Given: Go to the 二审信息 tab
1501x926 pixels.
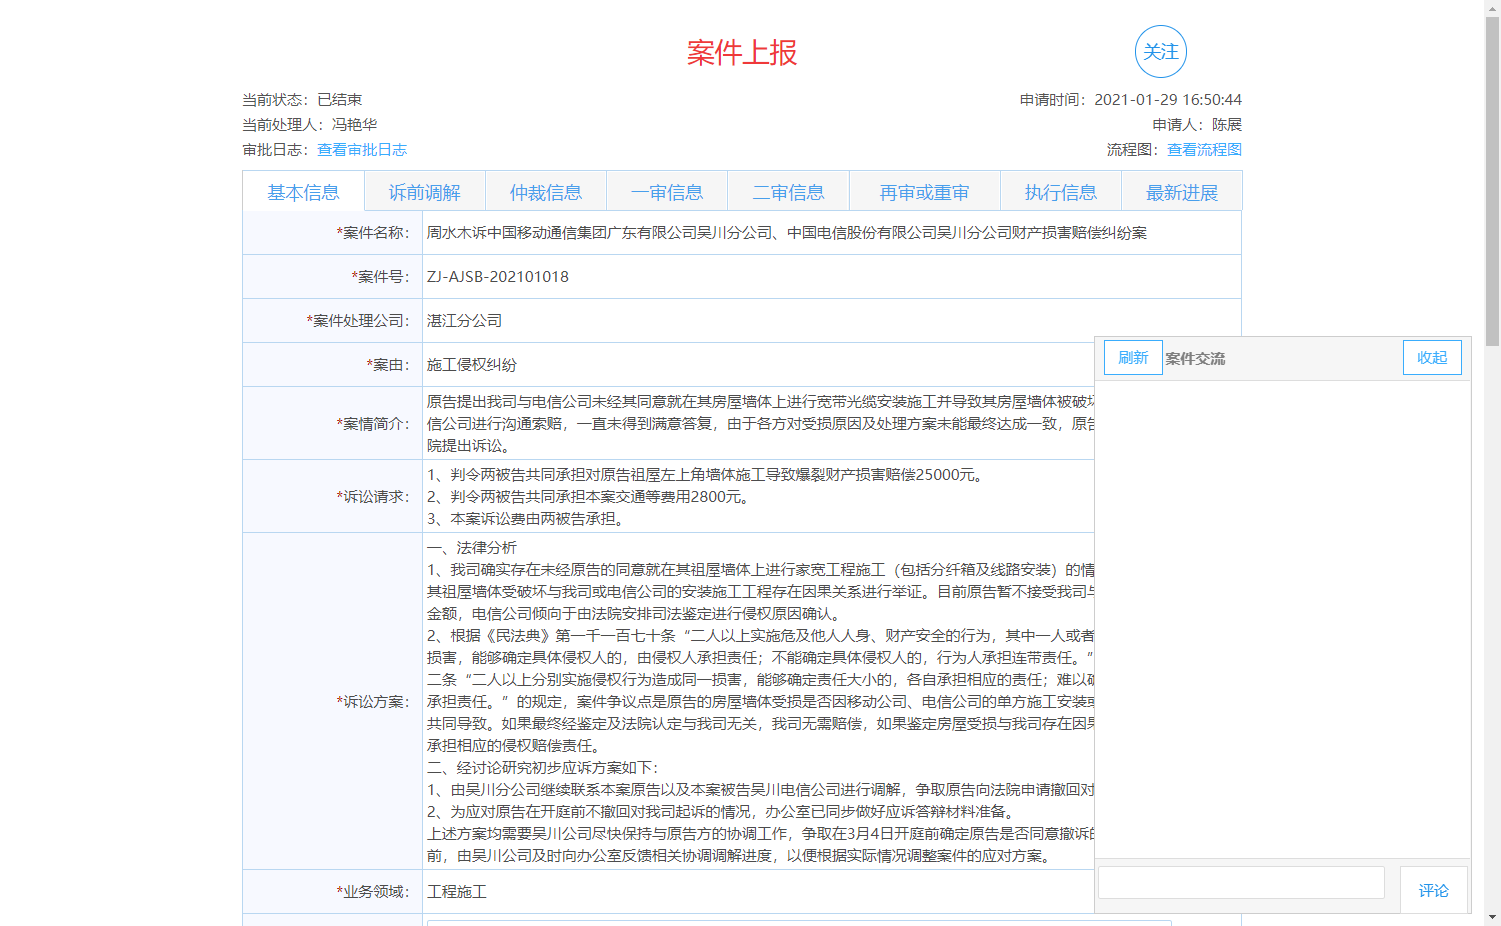Looking at the screenshot, I should [788, 192].
